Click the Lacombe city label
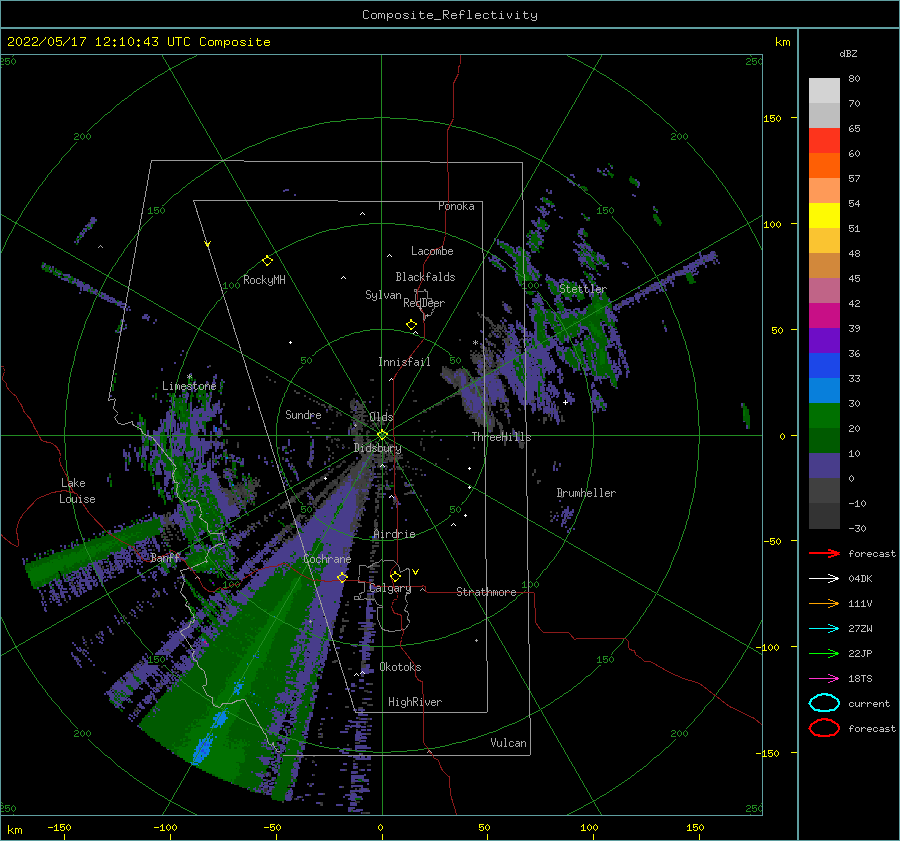900x841 pixels. tap(432, 251)
